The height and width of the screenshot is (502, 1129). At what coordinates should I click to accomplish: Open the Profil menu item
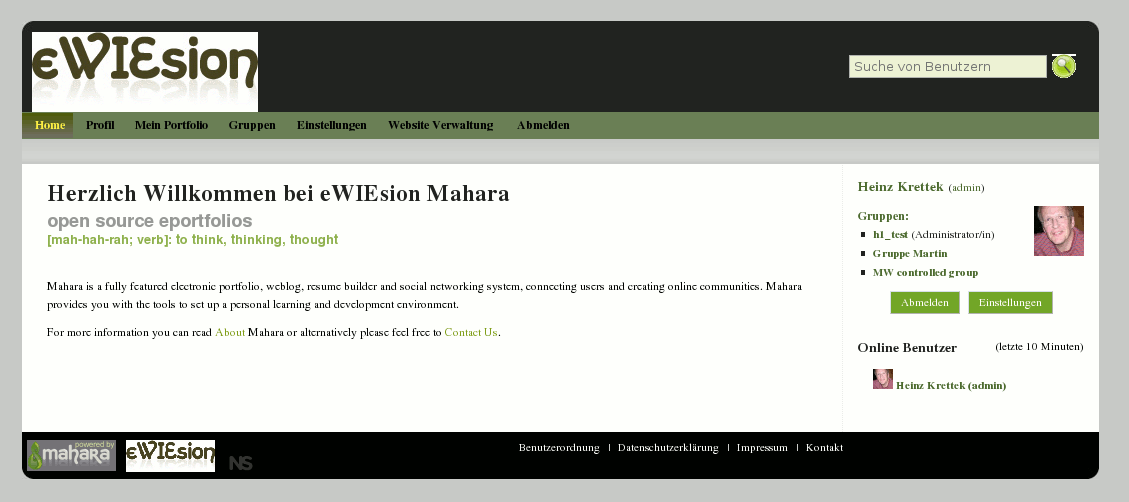click(100, 125)
